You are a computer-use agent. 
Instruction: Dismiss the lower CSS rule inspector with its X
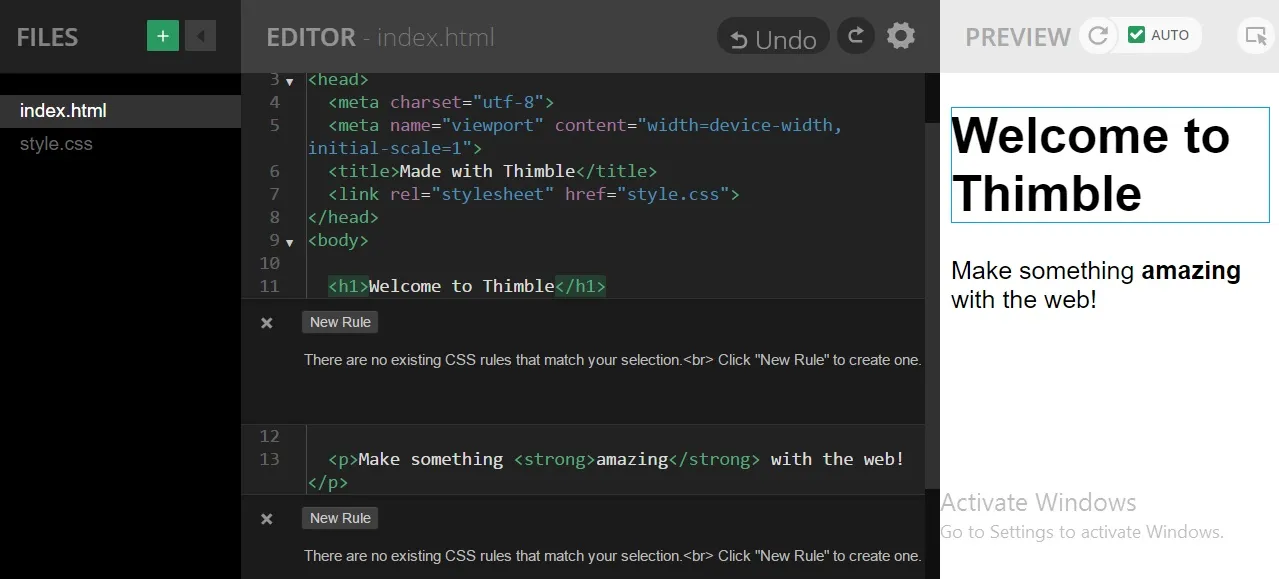click(265, 518)
